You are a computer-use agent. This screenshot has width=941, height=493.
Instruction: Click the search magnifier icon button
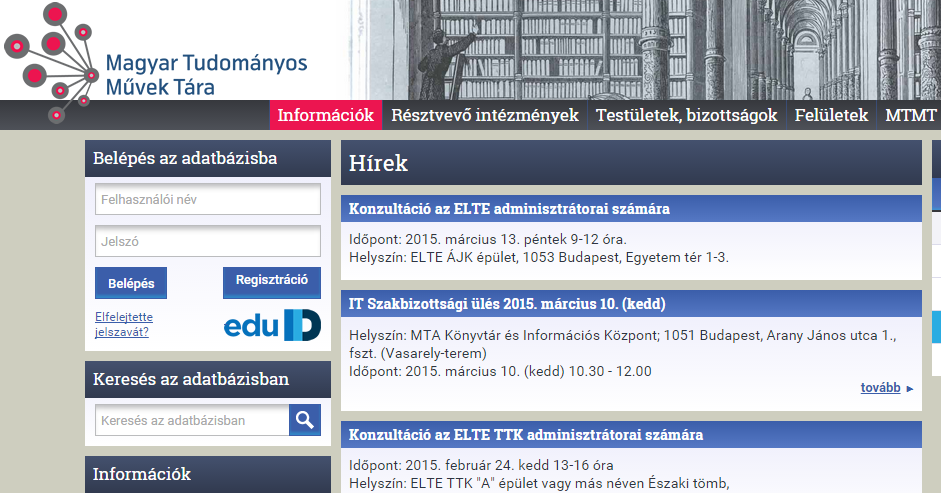[305, 420]
